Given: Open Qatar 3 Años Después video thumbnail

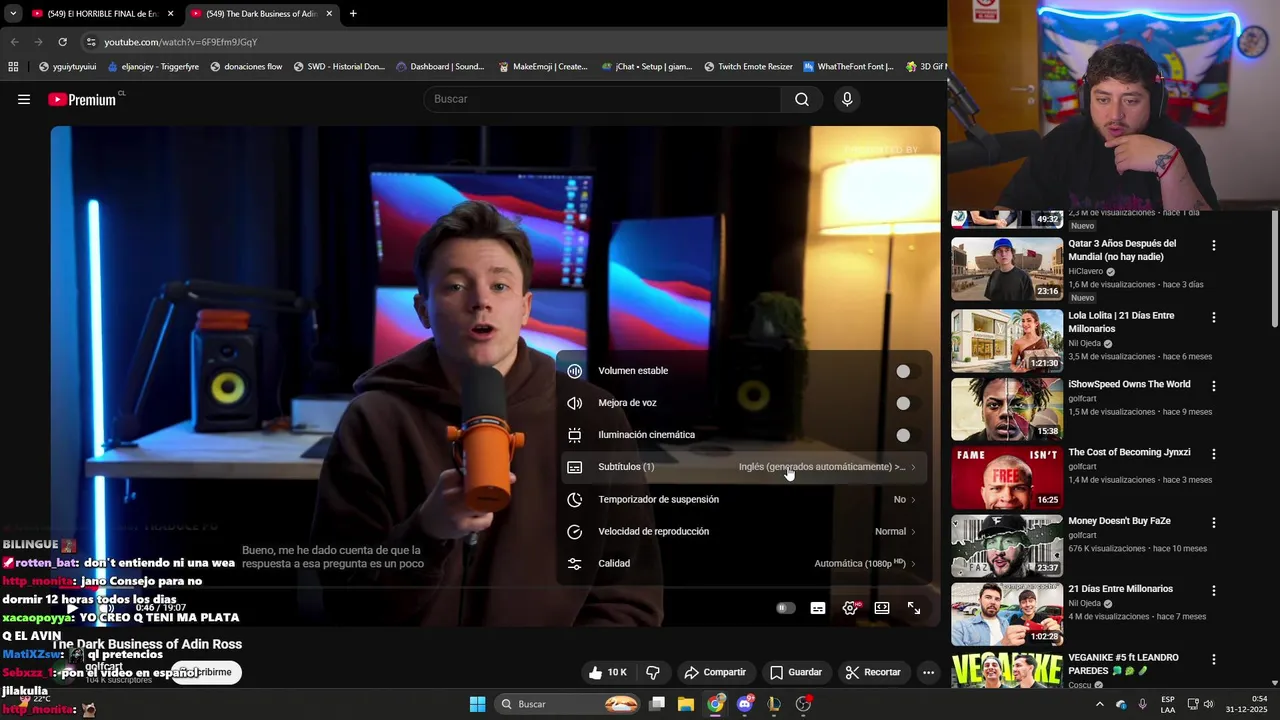Looking at the screenshot, I should pos(1006,268).
